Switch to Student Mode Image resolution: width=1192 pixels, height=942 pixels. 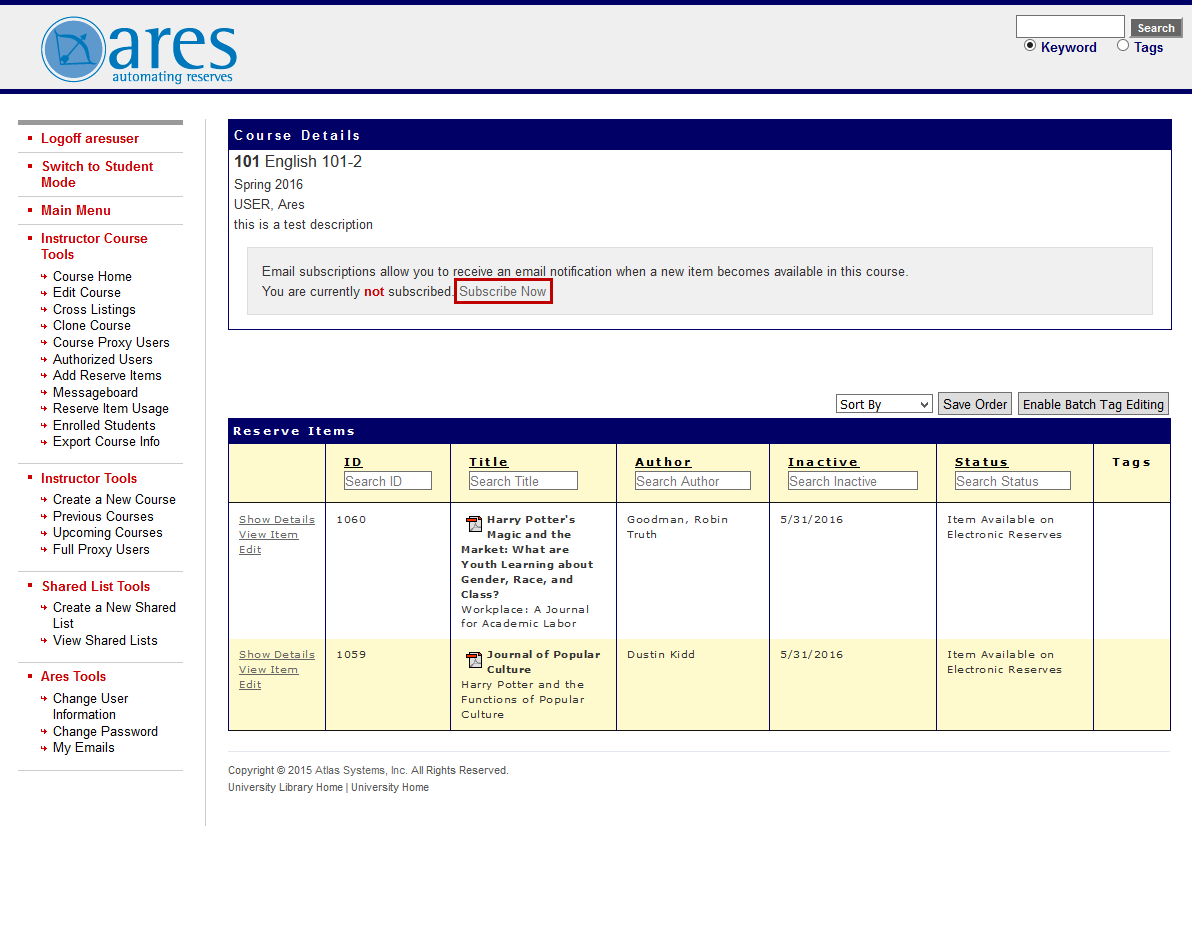(x=97, y=166)
